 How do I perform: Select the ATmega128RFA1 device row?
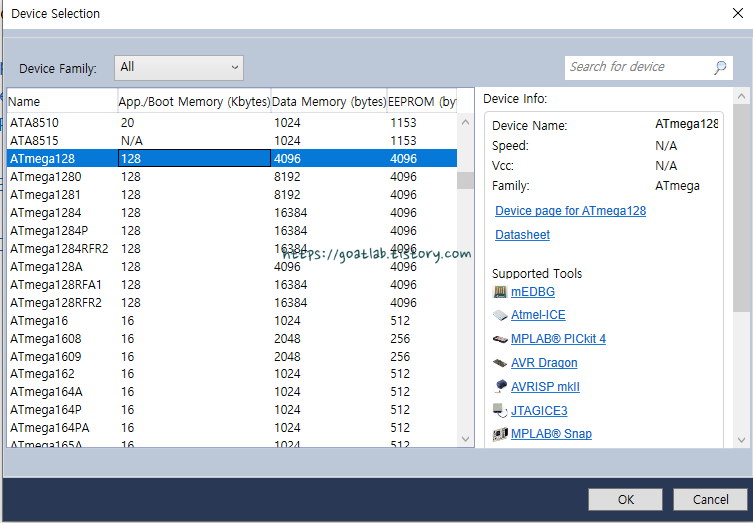click(232, 285)
